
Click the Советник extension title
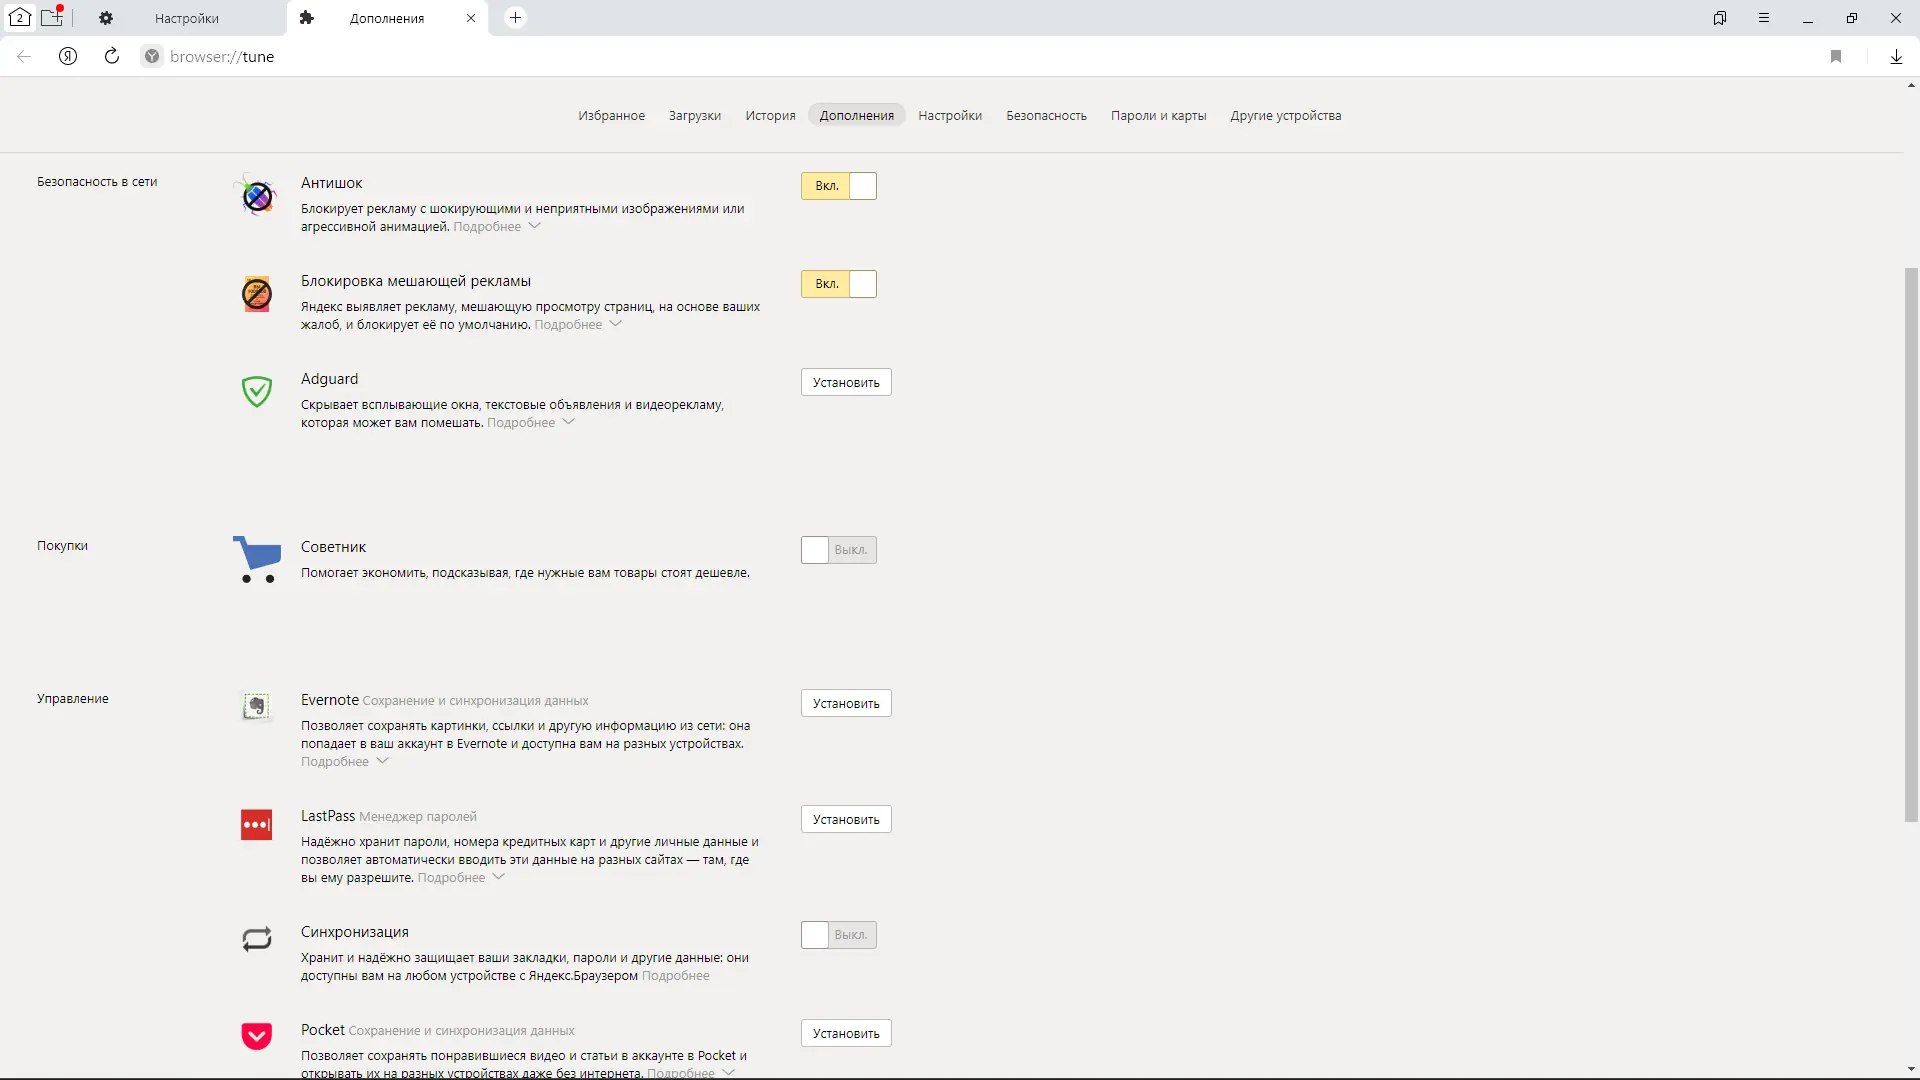(x=333, y=547)
